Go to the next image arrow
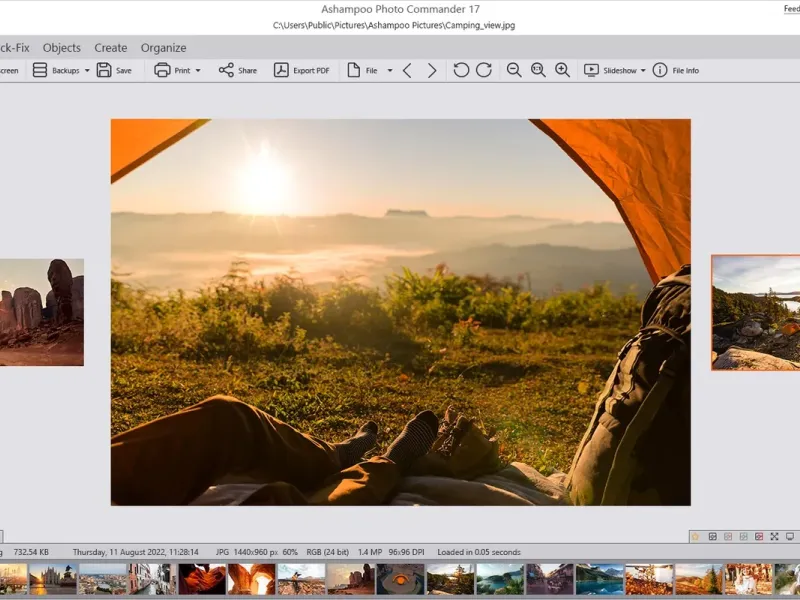The width and height of the screenshot is (800, 600). 432,70
